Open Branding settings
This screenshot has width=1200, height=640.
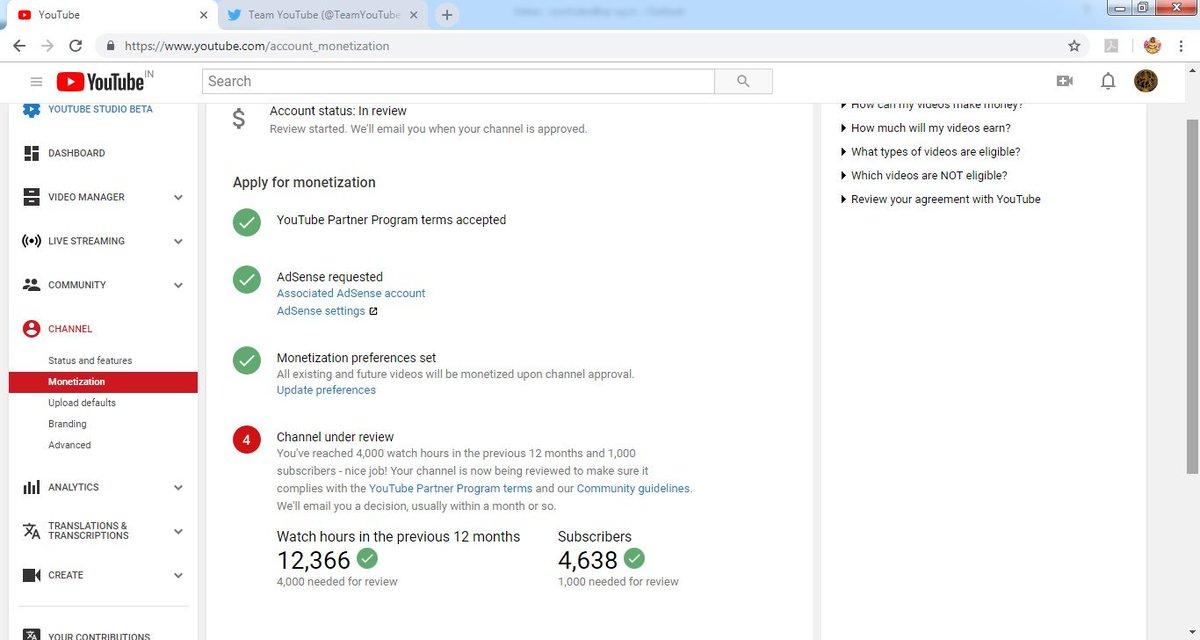(67, 424)
